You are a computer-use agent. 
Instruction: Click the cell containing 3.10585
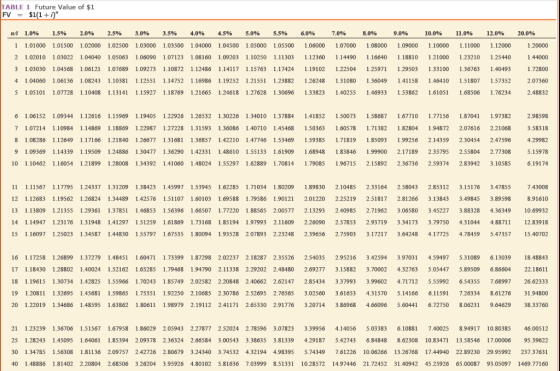tap(500, 164)
